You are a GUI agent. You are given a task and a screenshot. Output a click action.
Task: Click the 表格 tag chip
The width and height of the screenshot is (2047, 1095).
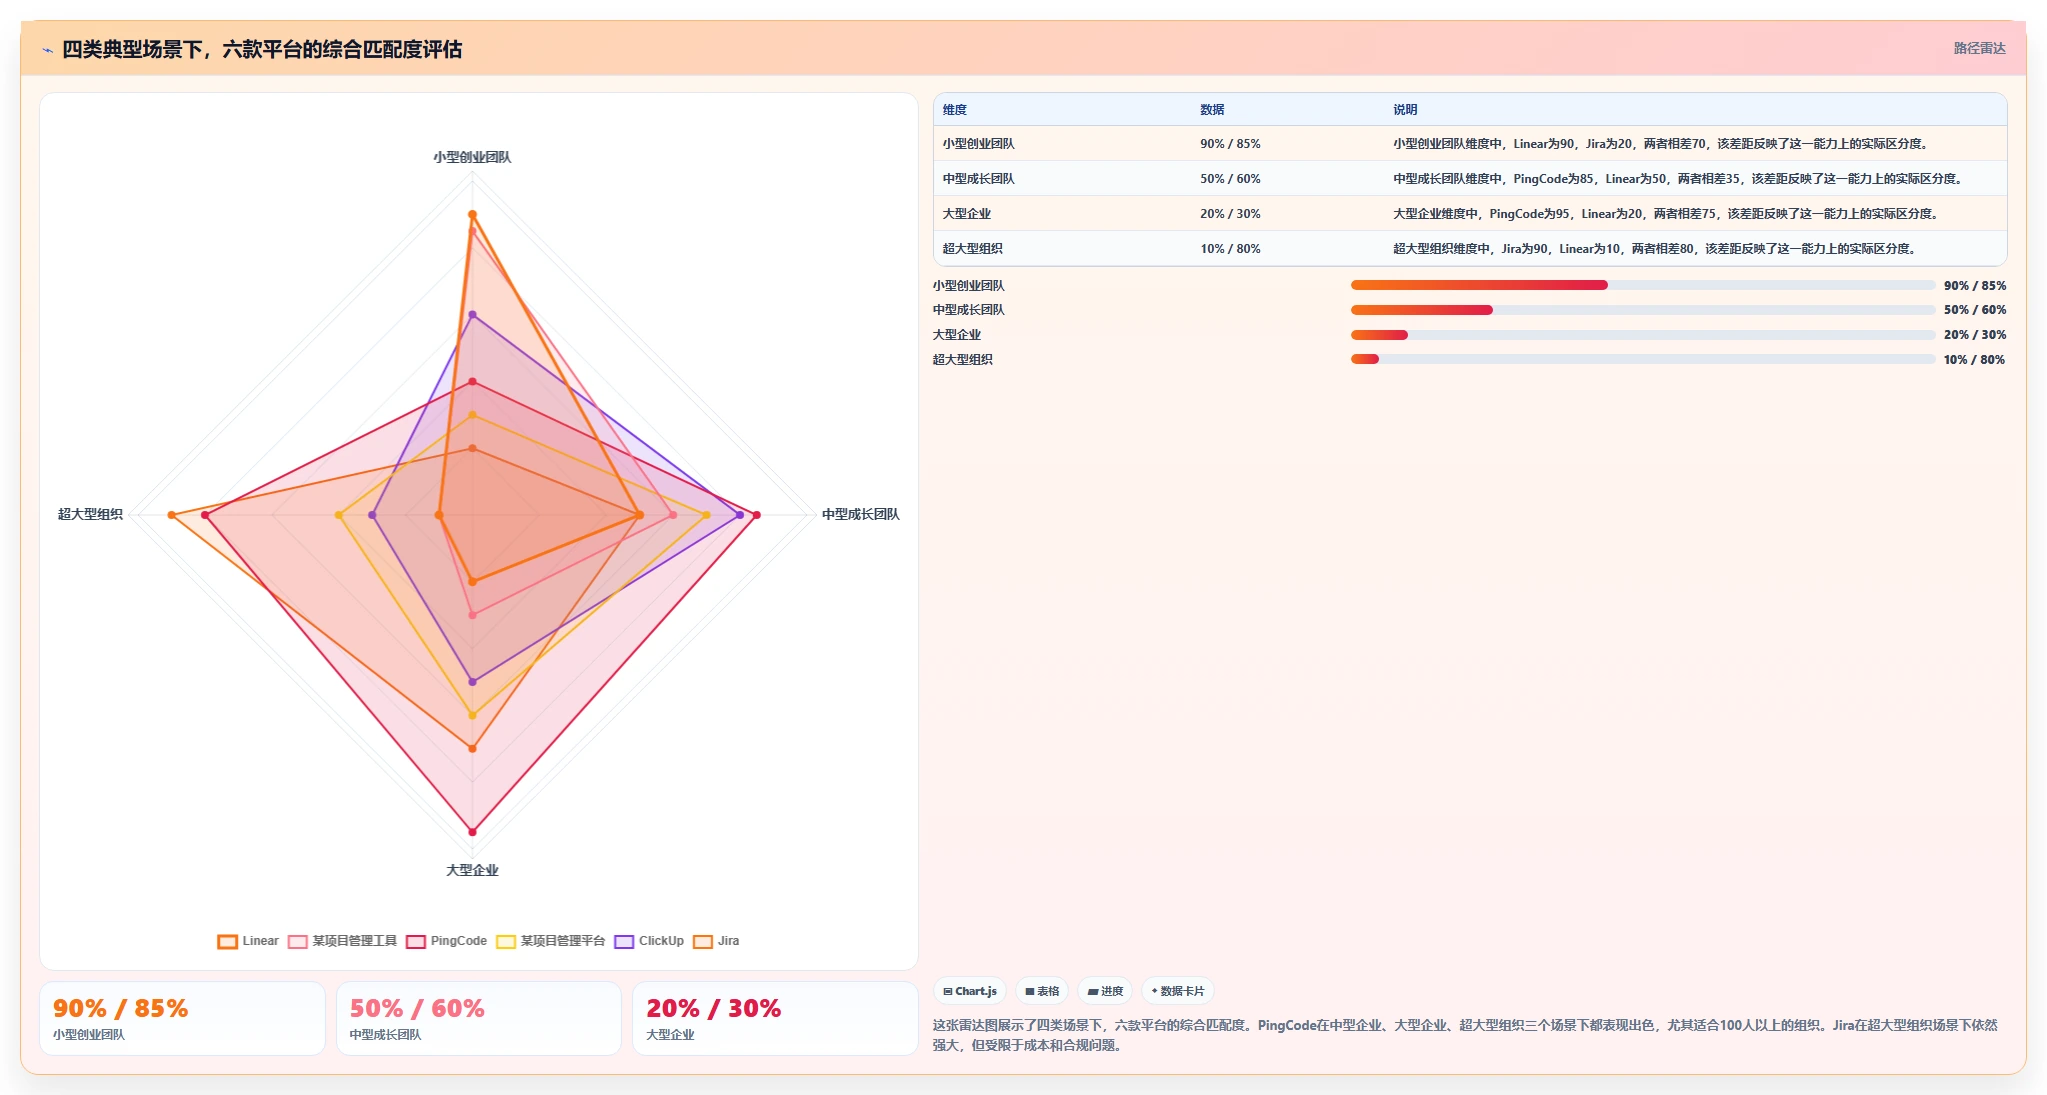pos(1042,991)
